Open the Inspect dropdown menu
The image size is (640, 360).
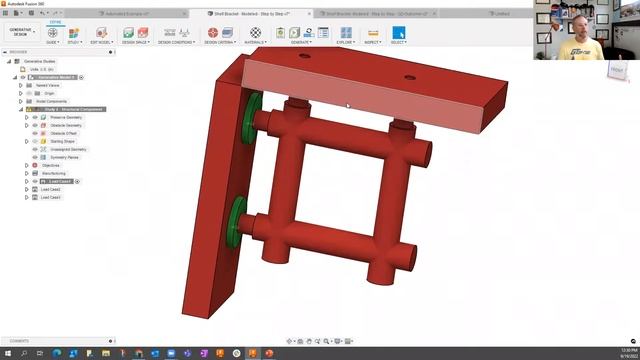(x=372, y=42)
